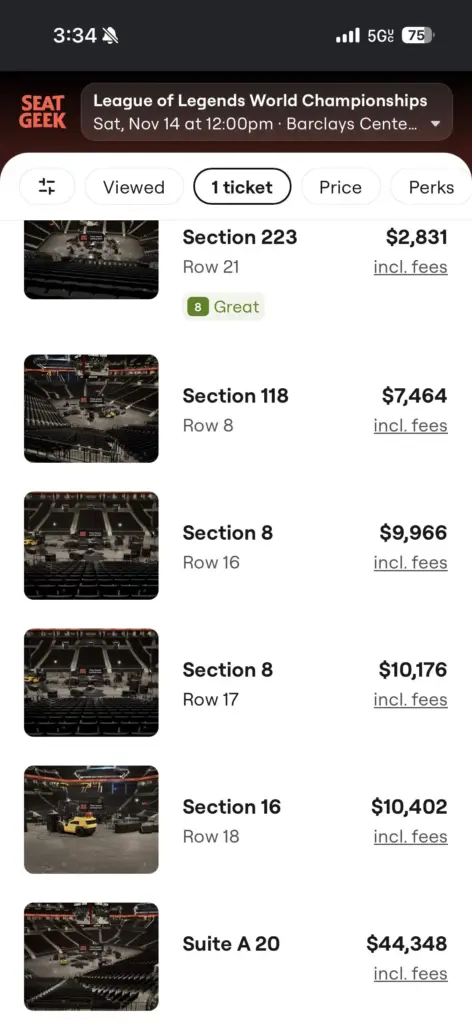Viewport: 472px width, 1024px height.
Task: View the Section 223 seat photo
Action: click(x=91, y=260)
